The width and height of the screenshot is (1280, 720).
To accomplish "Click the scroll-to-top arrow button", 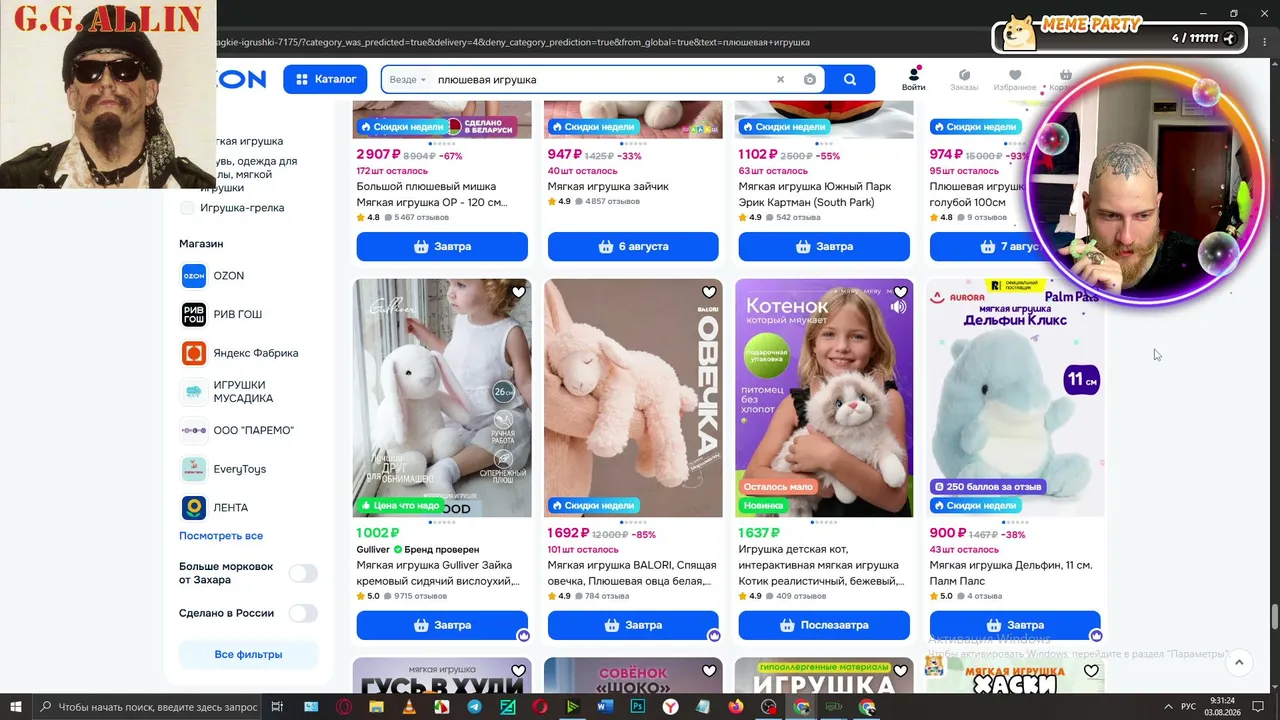I will [1239, 662].
